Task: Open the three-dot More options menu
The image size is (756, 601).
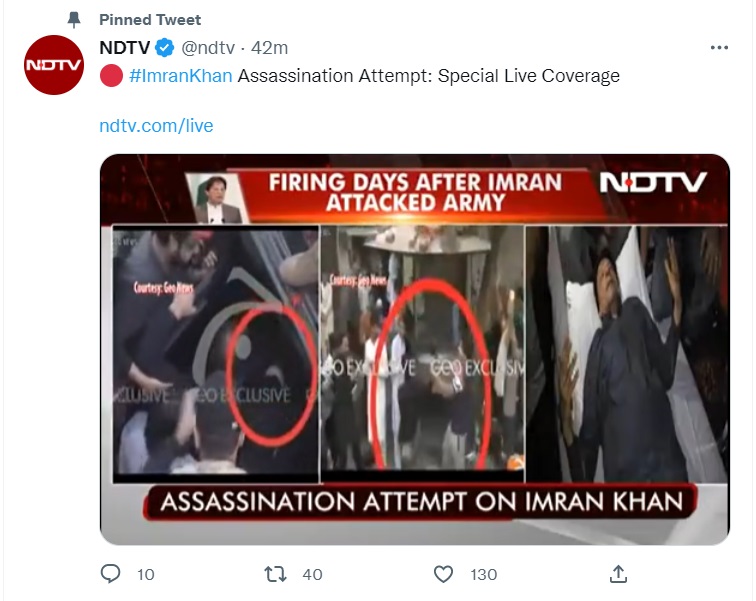Action: [719, 48]
